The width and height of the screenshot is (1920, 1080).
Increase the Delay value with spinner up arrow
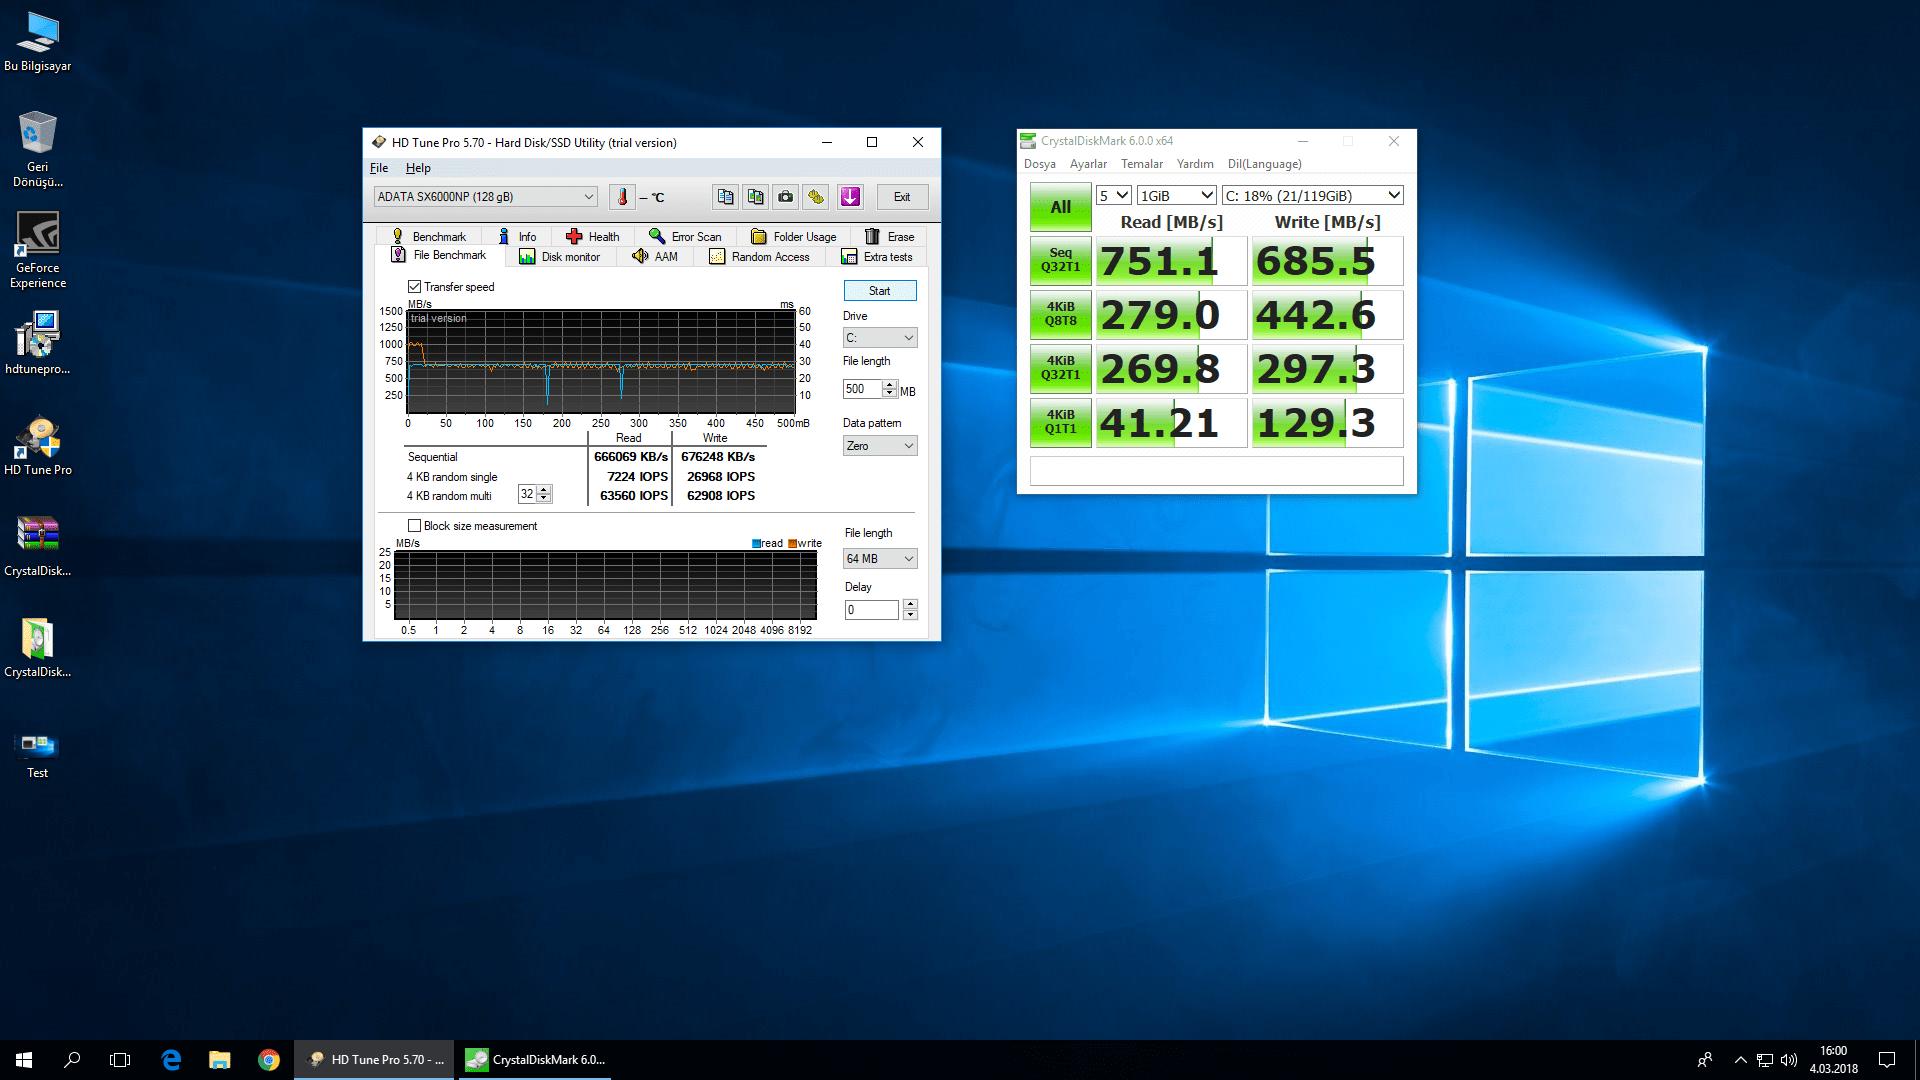click(910, 604)
